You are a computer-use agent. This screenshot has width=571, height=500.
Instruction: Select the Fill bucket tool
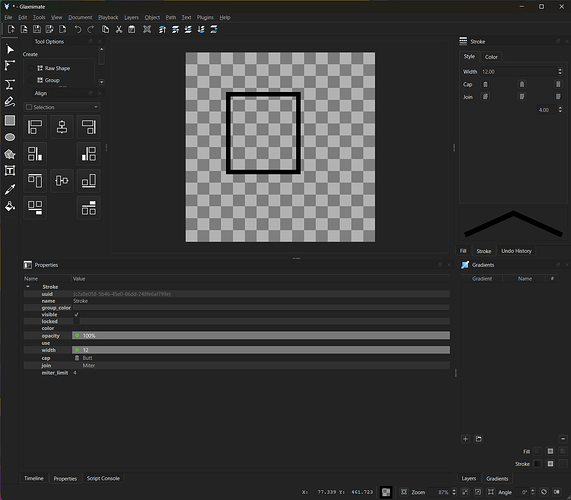10,206
